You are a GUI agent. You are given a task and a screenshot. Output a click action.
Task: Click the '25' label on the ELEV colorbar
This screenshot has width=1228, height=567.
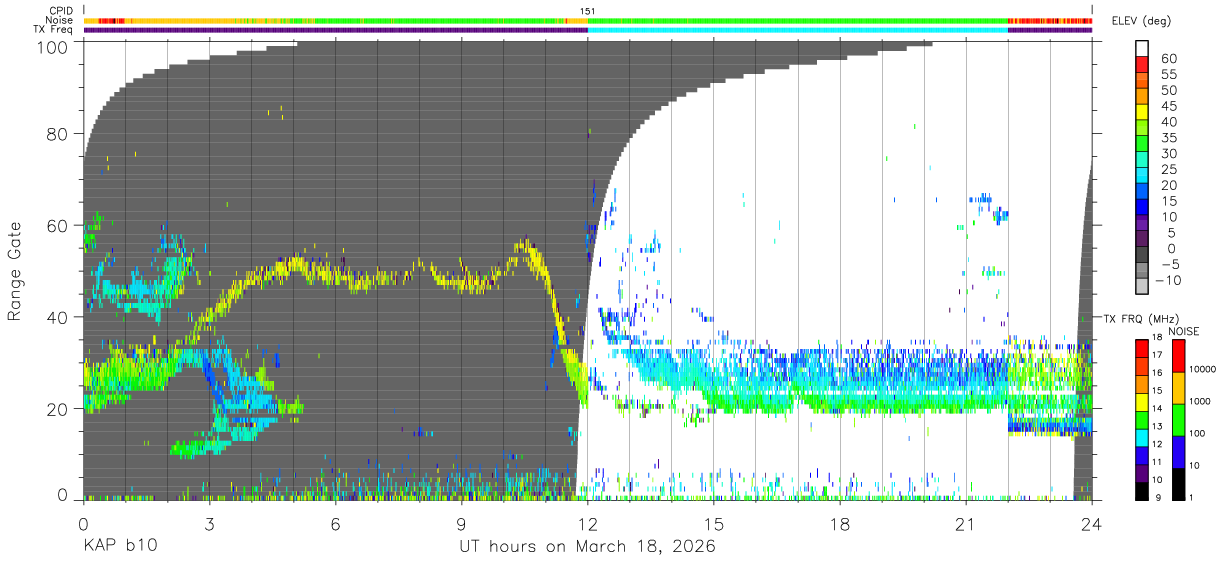(x=1169, y=170)
